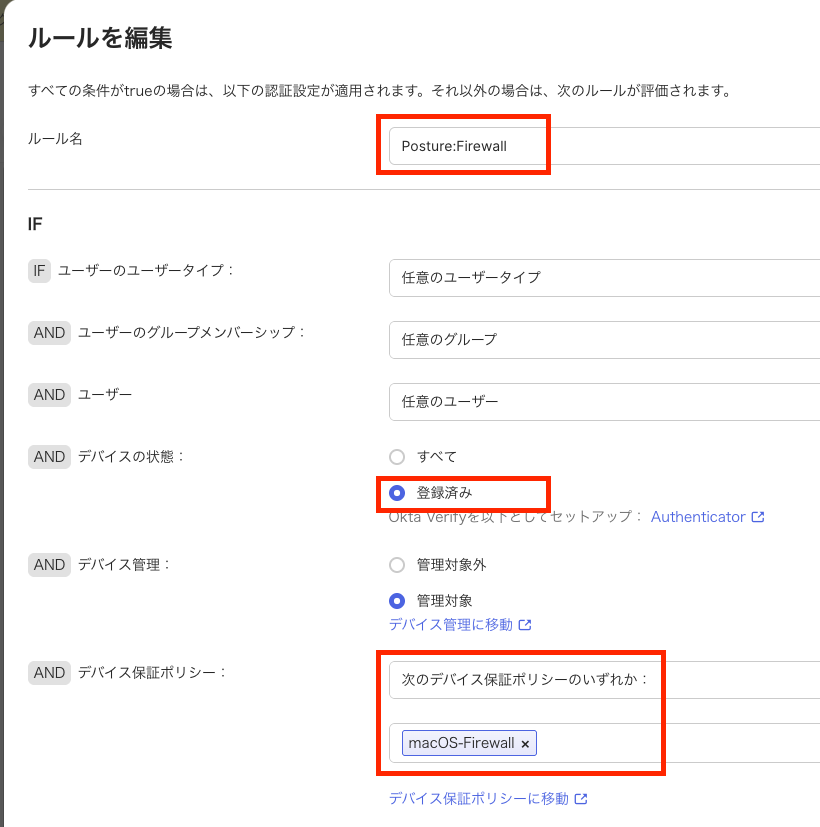Click the AND badge beside デバイスの状態
The width and height of the screenshot is (820, 827).
tap(49, 457)
